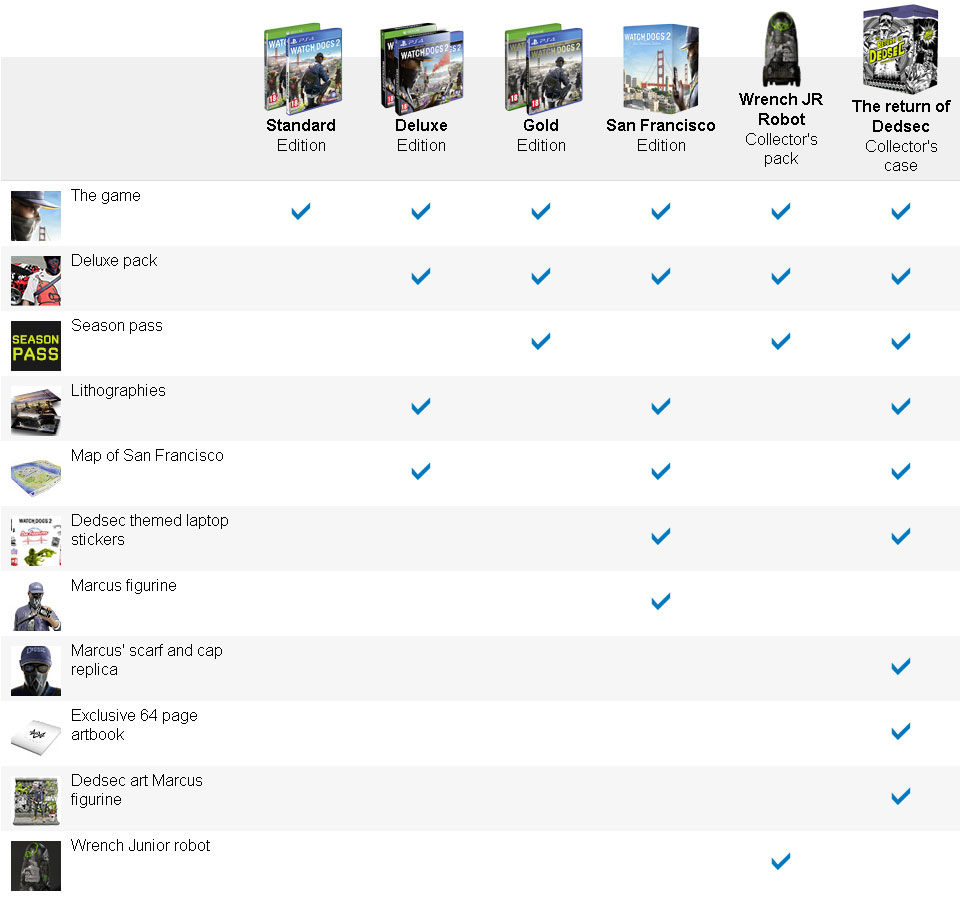Screen dimensions: 960x911
Task: Open the Return of Dedsec case image
Action: point(900,50)
